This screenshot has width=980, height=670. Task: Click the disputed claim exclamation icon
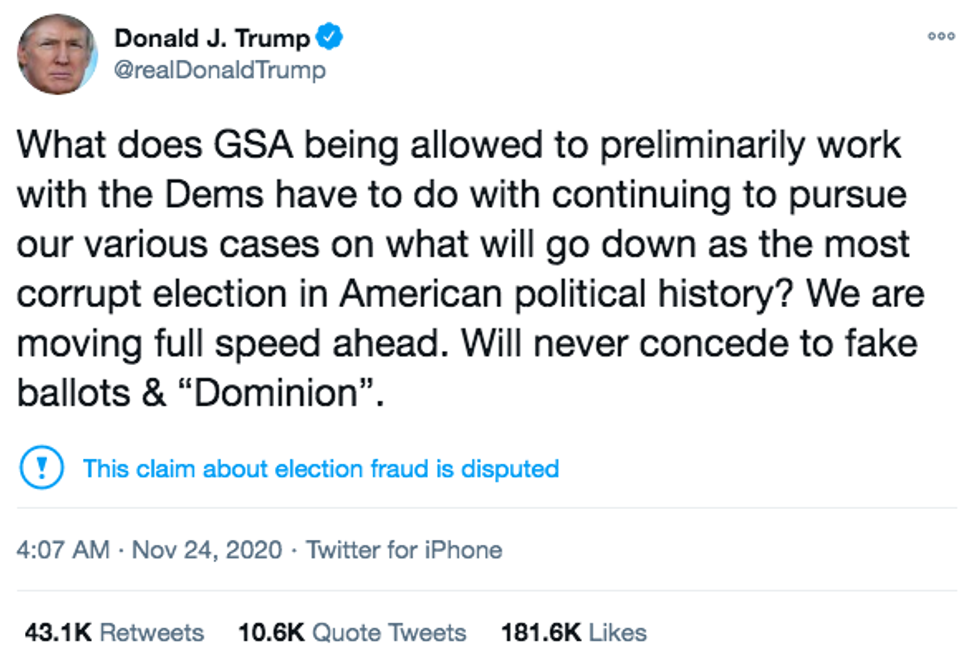point(43,468)
